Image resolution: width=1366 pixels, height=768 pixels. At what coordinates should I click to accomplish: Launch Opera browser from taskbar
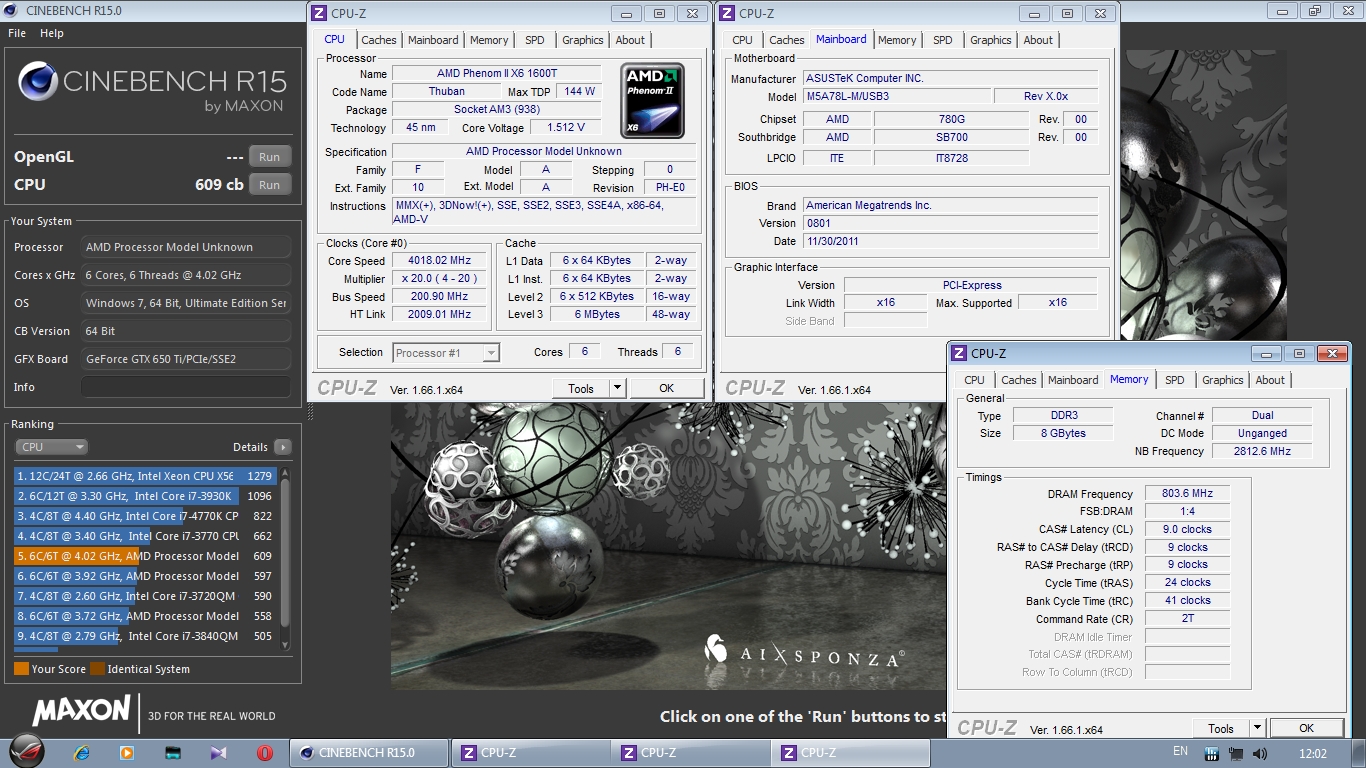[264, 753]
